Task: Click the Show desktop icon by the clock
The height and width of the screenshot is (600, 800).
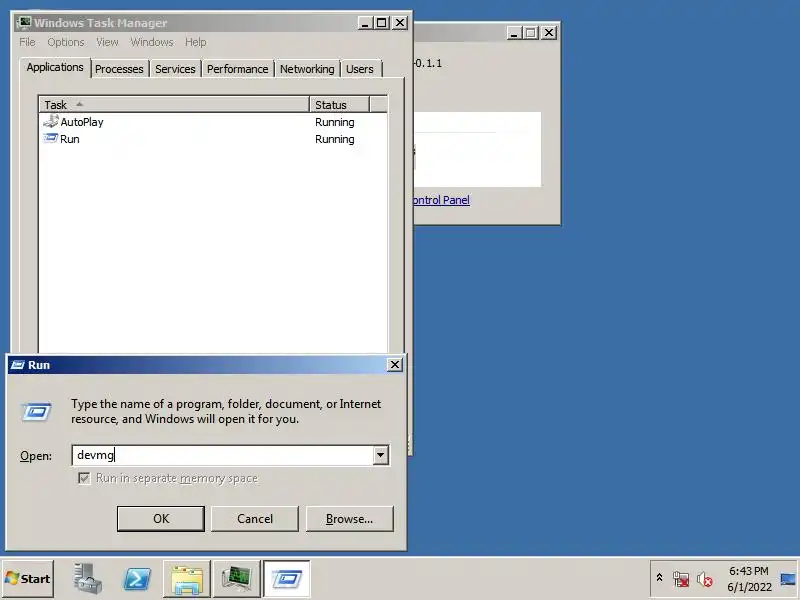Action: (x=788, y=579)
